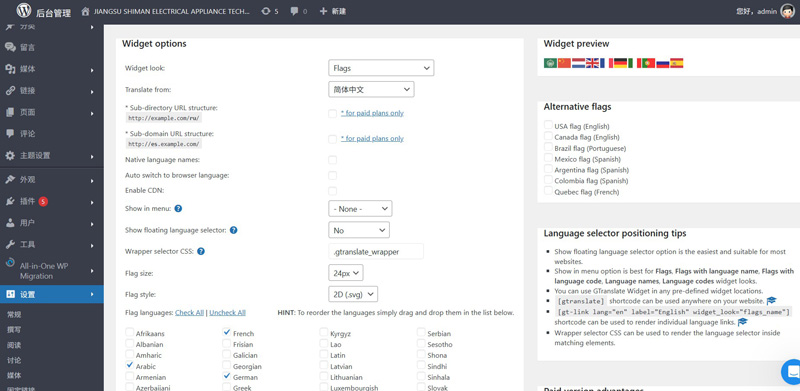This screenshot has height=391, width=800.
Task: Click the 主题设置 gear icon
Action: click(10, 156)
